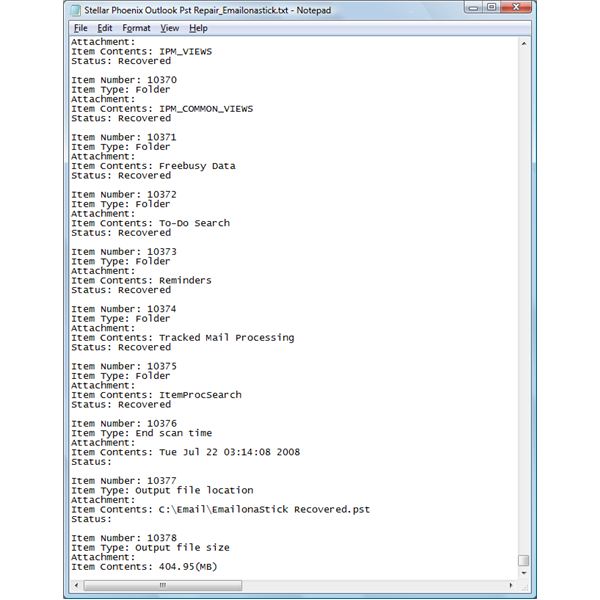Image resolution: width=600 pixels, height=600 pixels.
Task: Click the line 'Item Number: 10375'
Action: 124,366
